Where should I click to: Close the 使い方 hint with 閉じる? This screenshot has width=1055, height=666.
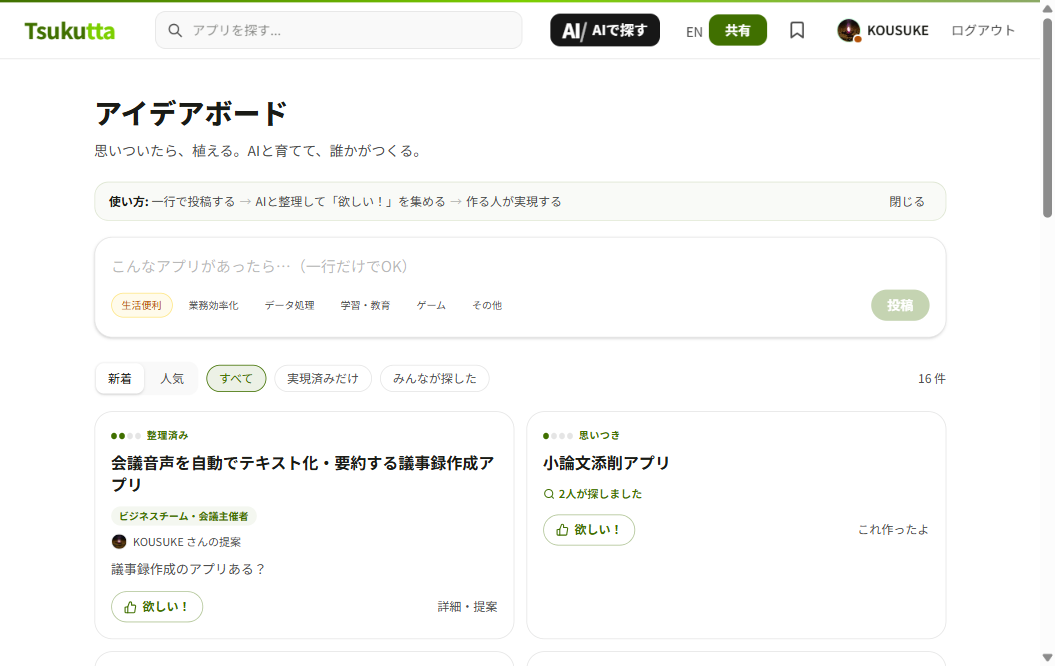[x=907, y=202]
